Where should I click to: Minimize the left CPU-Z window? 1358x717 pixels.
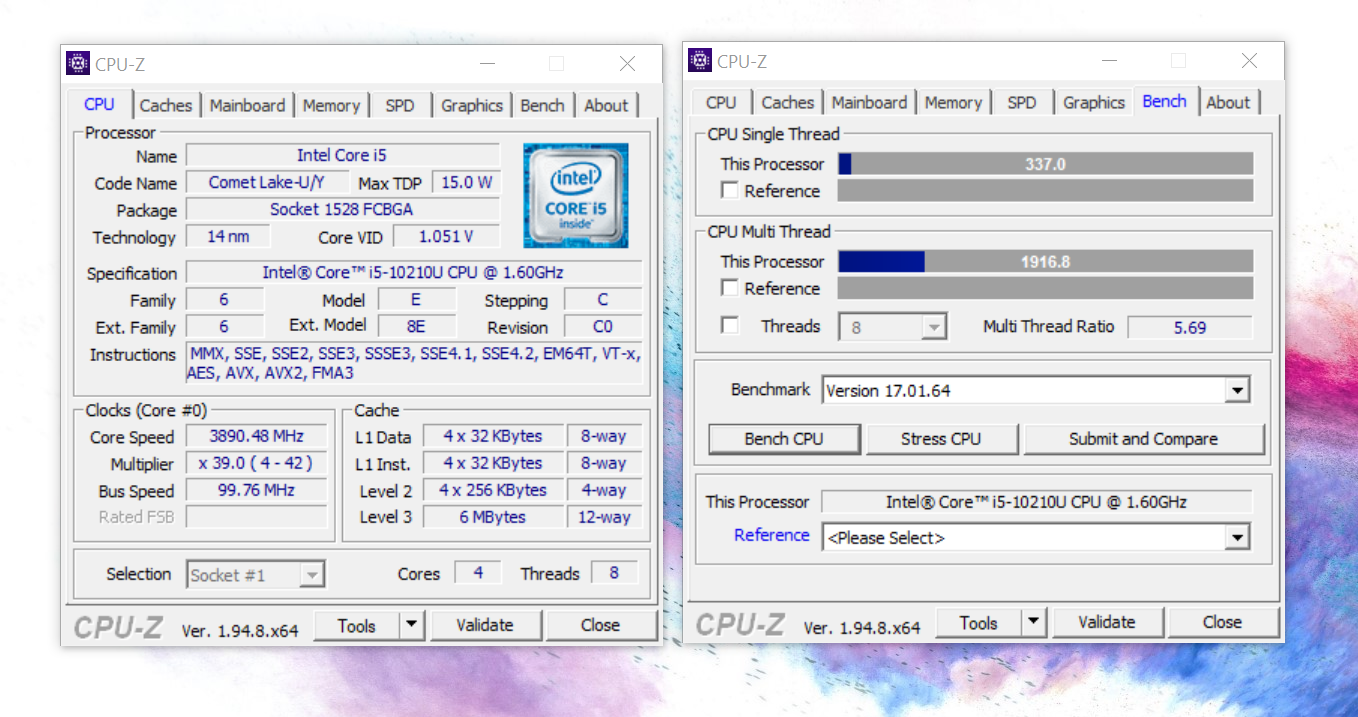point(487,64)
